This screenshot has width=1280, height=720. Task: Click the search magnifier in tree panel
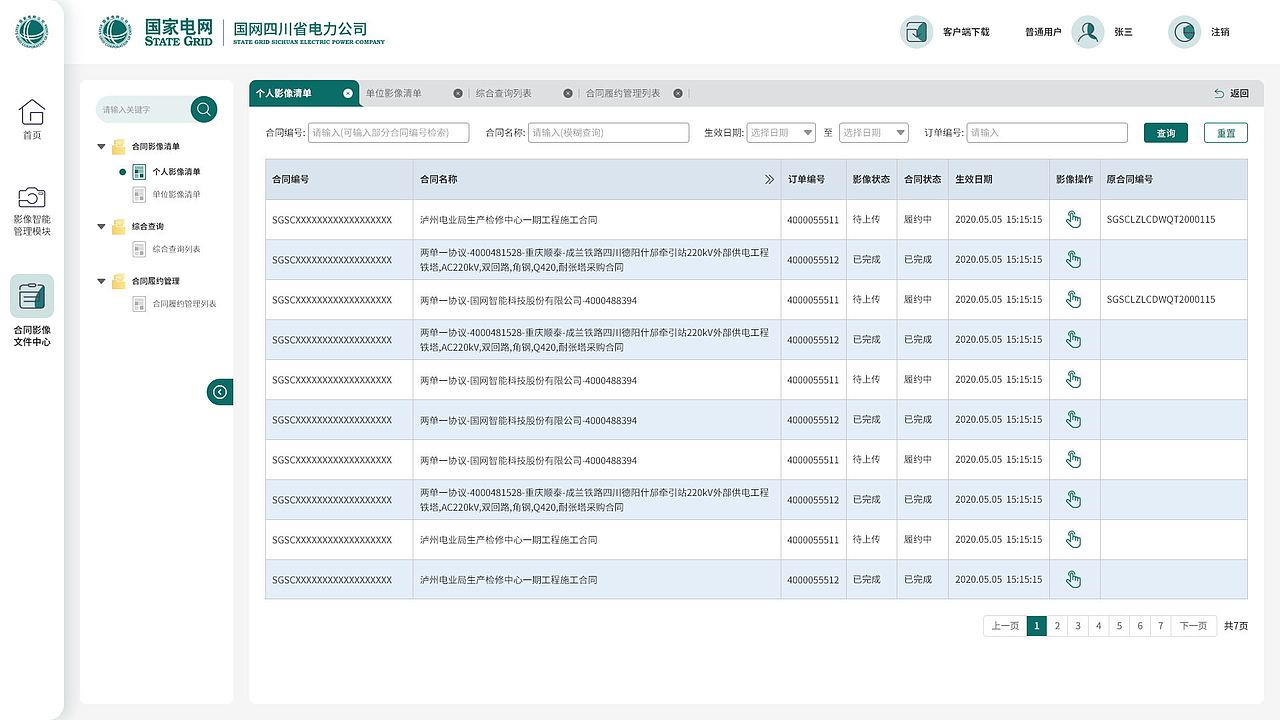tap(204, 109)
